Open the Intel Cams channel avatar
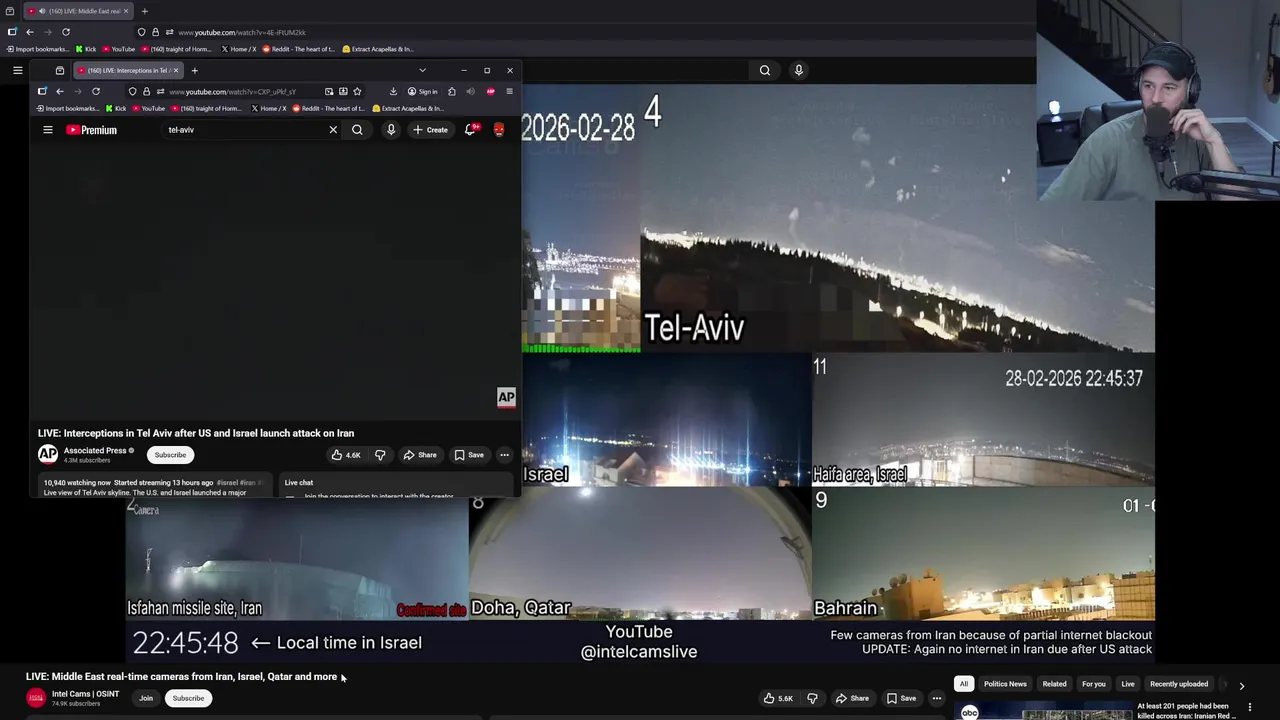Image resolution: width=1280 pixels, height=720 pixels. coord(36,698)
